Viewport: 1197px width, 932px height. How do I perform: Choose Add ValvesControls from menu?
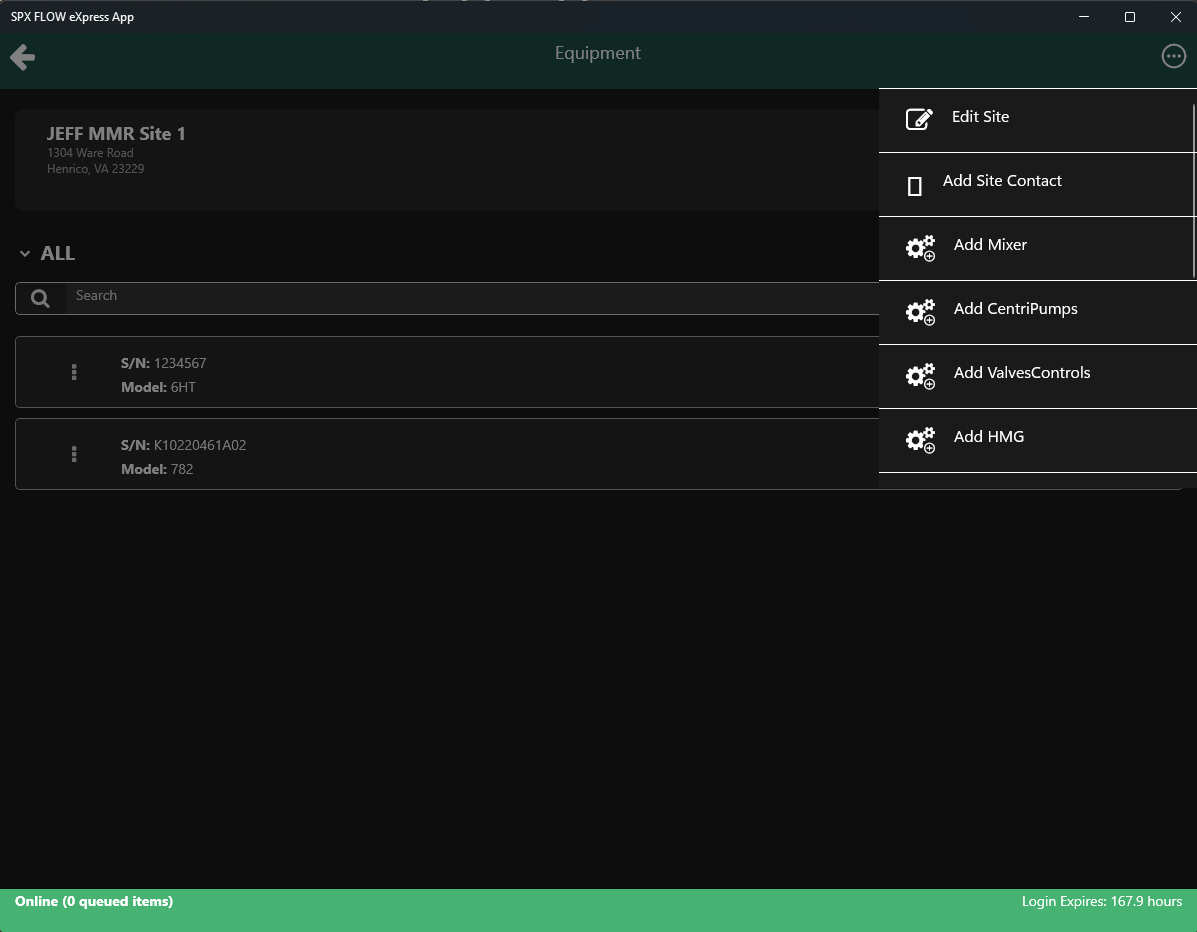[1037, 377]
